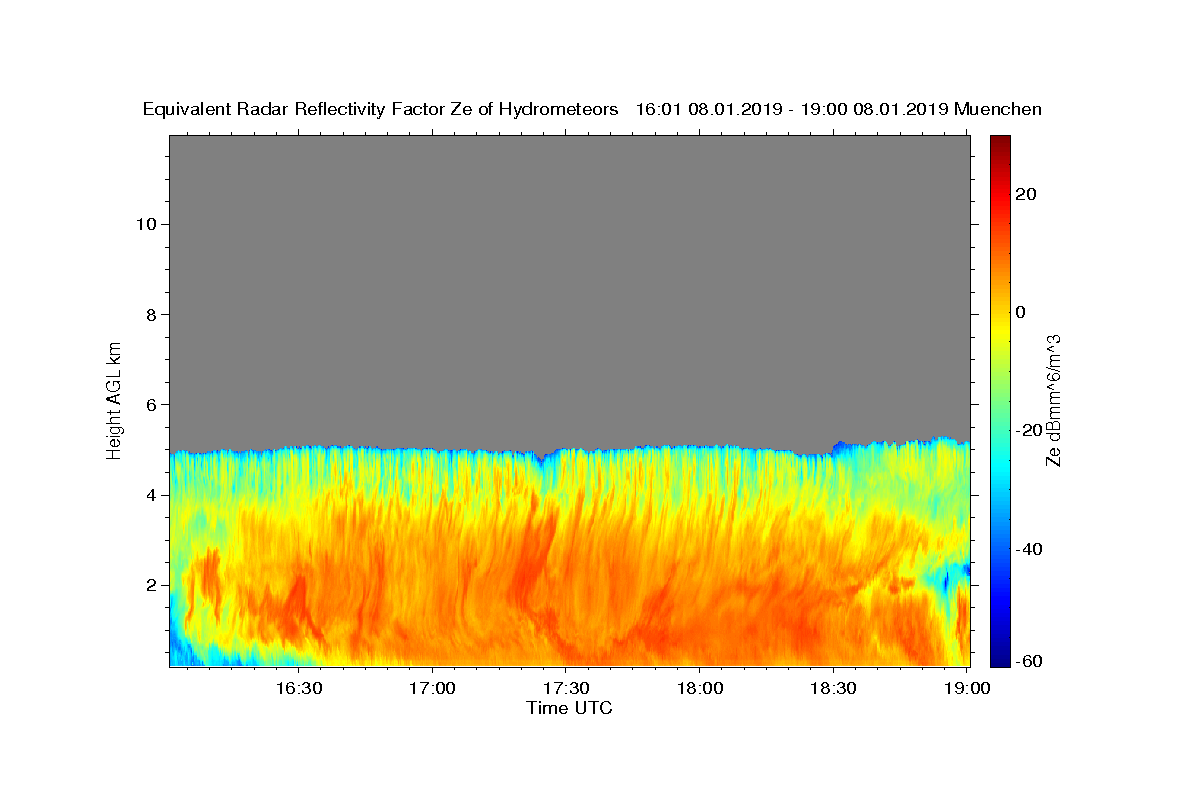This screenshot has width=1200, height=800.
Task: Click the 'Height AGL km' axis label
Action: pos(114,399)
